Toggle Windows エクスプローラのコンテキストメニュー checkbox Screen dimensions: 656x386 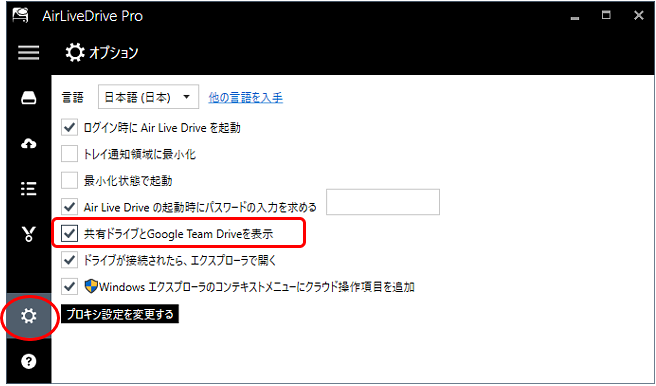click(x=69, y=286)
